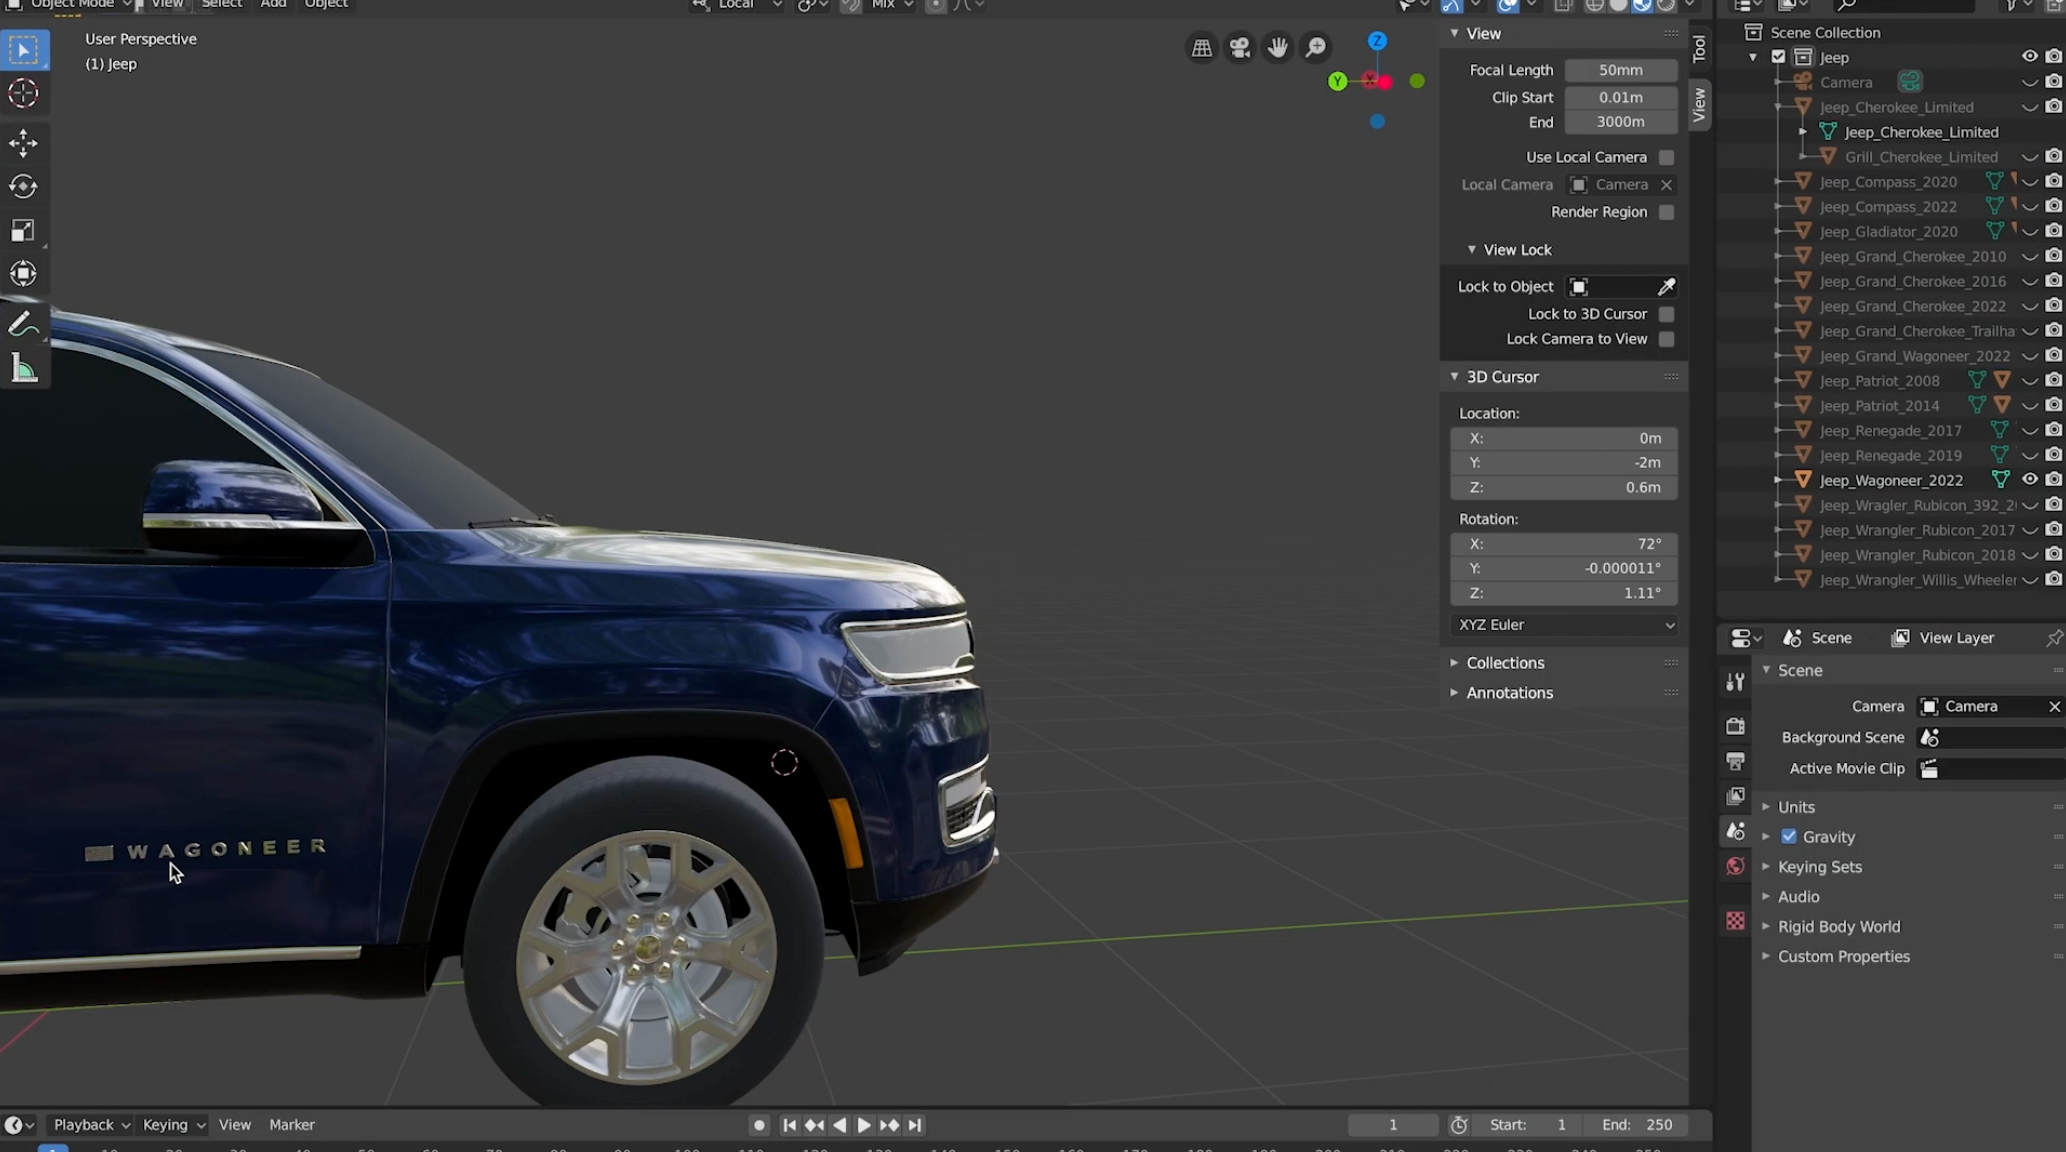Image resolution: width=2066 pixels, height=1152 pixels.
Task: Open the Output properties tab icon
Action: [1735, 761]
